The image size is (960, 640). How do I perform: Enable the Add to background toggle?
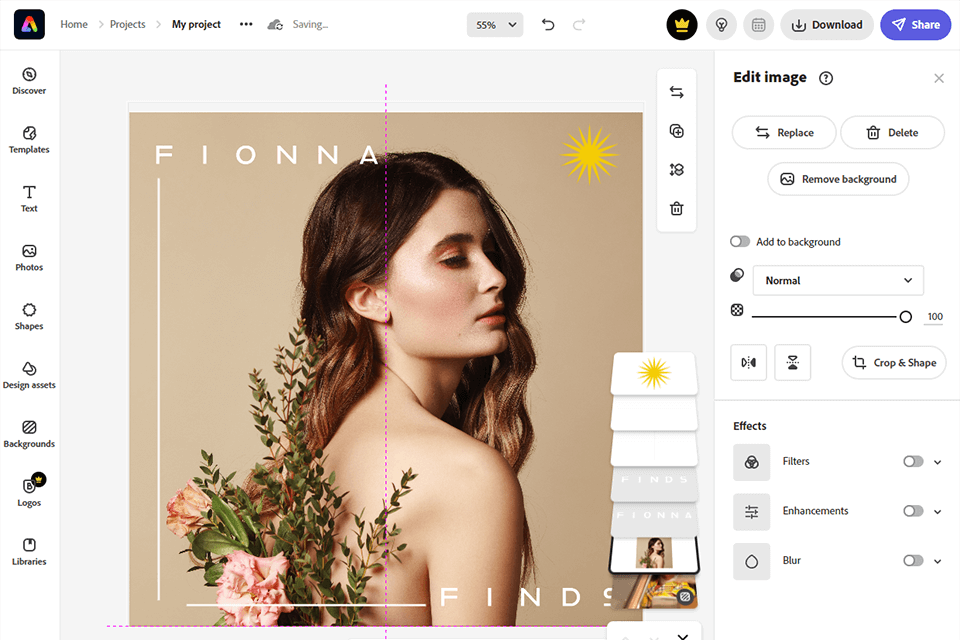(740, 242)
